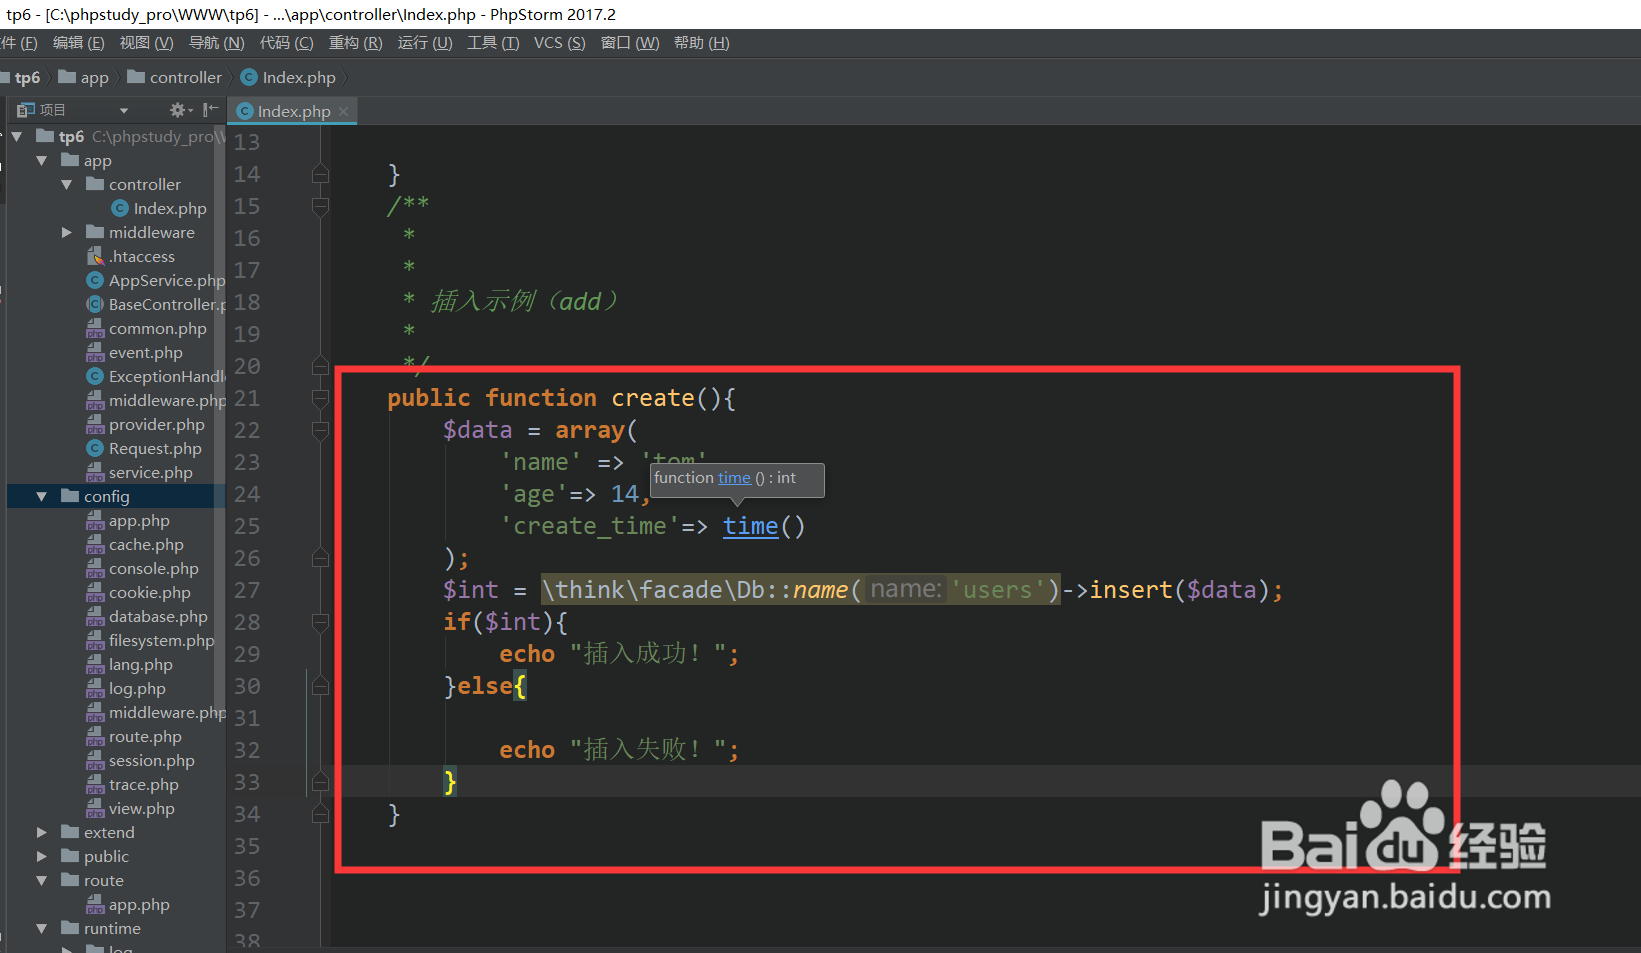Collapse the config folder
Image resolution: width=1641 pixels, height=953 pixels.
click(x=41, y=496)
